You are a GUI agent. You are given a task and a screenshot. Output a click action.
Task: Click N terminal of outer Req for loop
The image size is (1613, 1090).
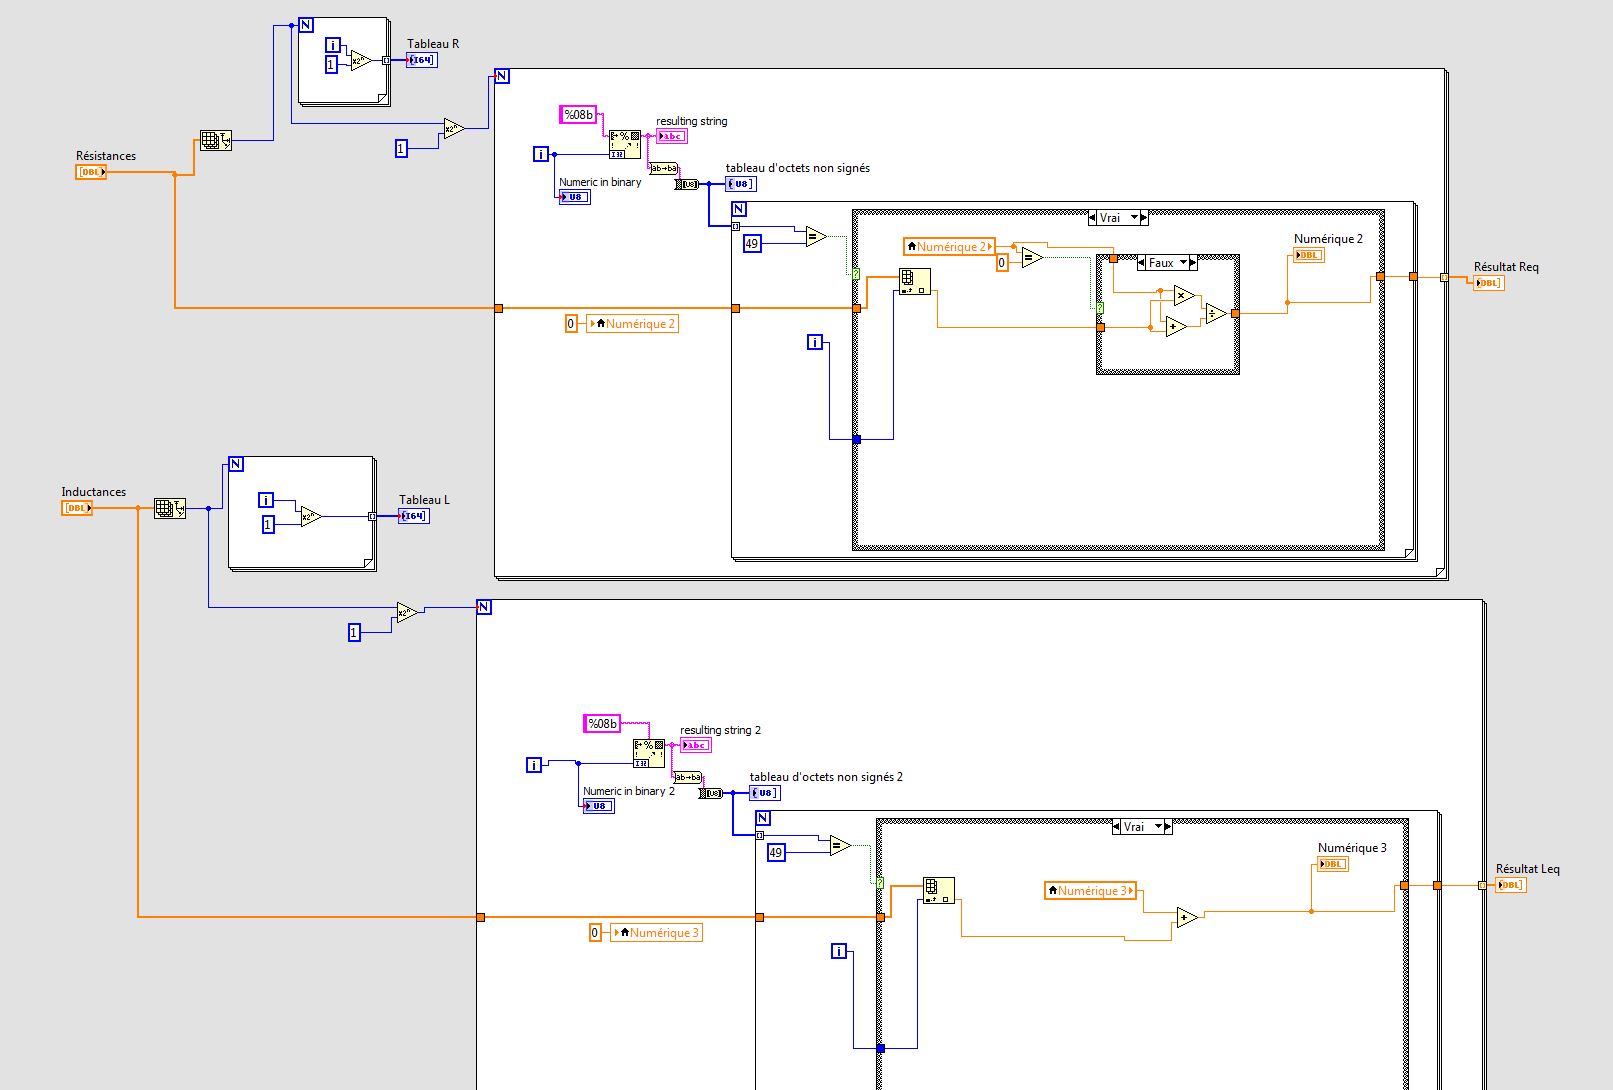pos(502,76)
